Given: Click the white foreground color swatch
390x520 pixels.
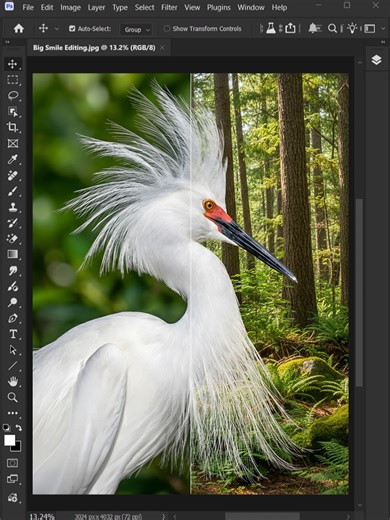Looking at the screenshot, I should pyautogui.click(x=9, y=440).
